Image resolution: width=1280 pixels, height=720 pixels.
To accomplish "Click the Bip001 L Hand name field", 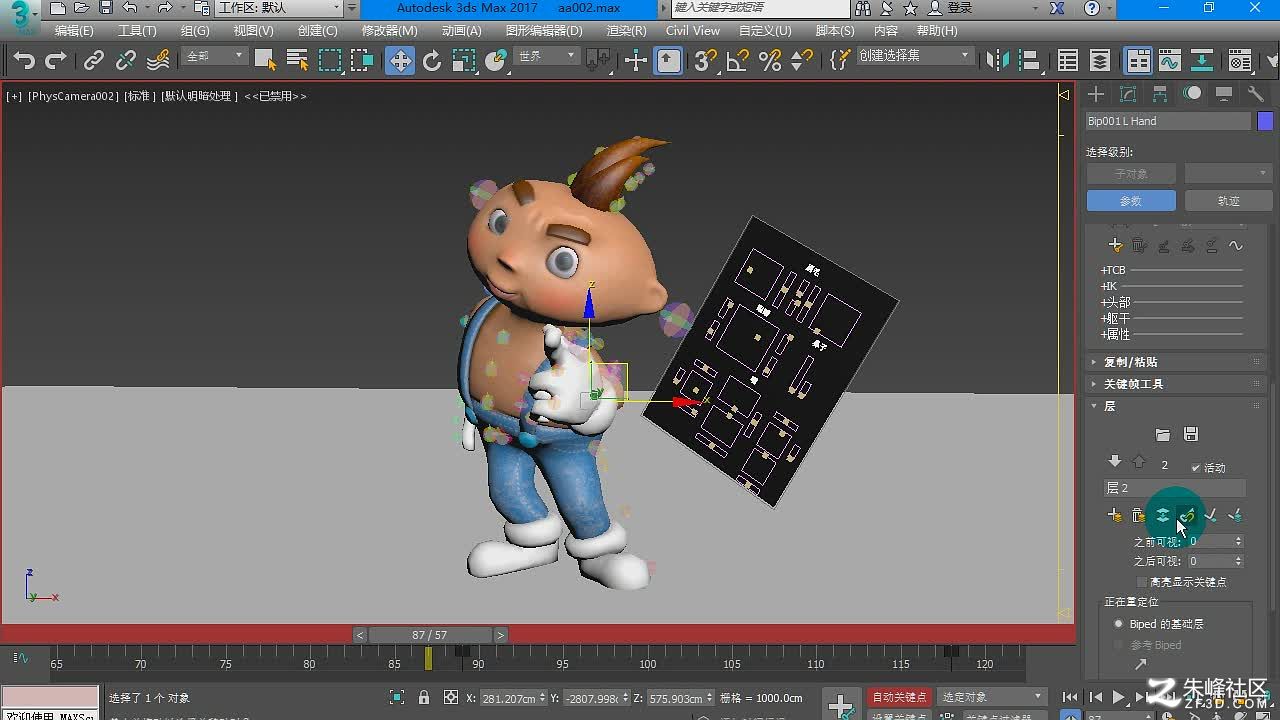I will coord(1168,121).
